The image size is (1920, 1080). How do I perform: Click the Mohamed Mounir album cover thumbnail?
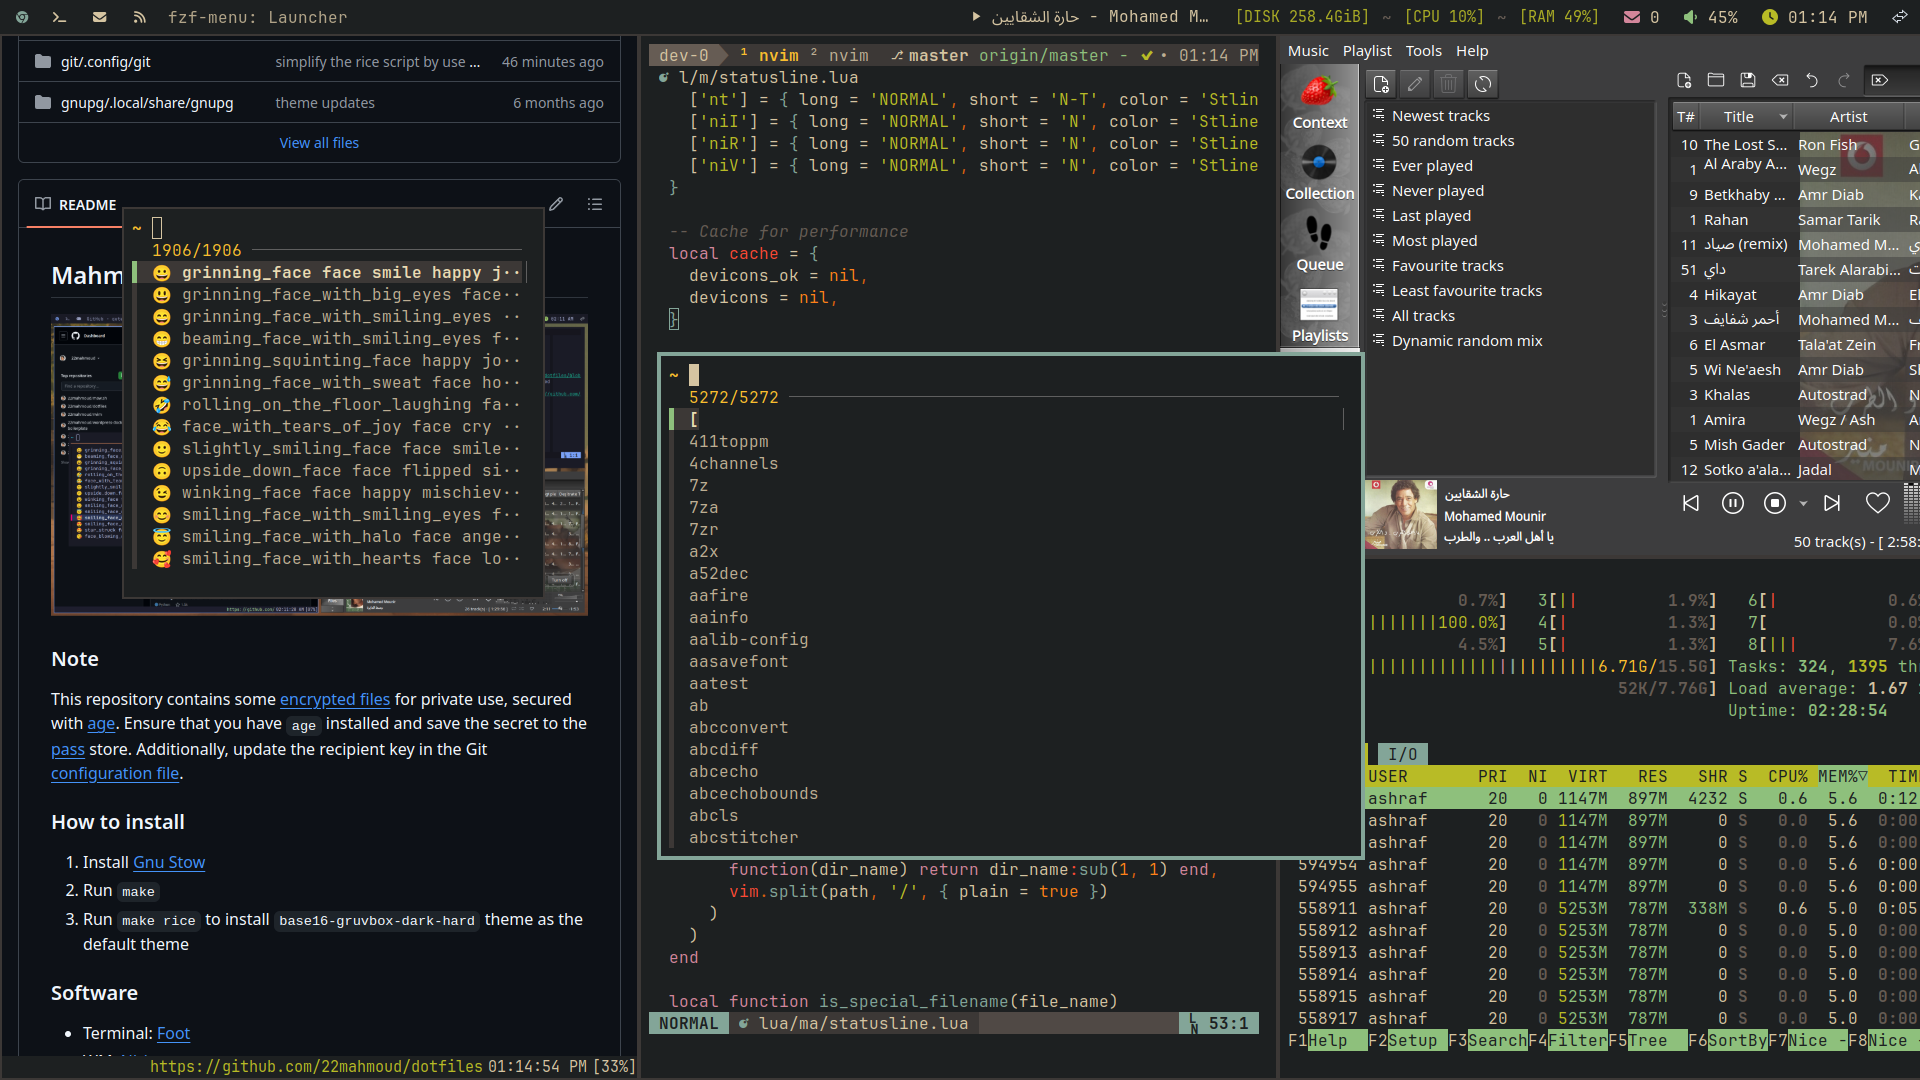1401,515
